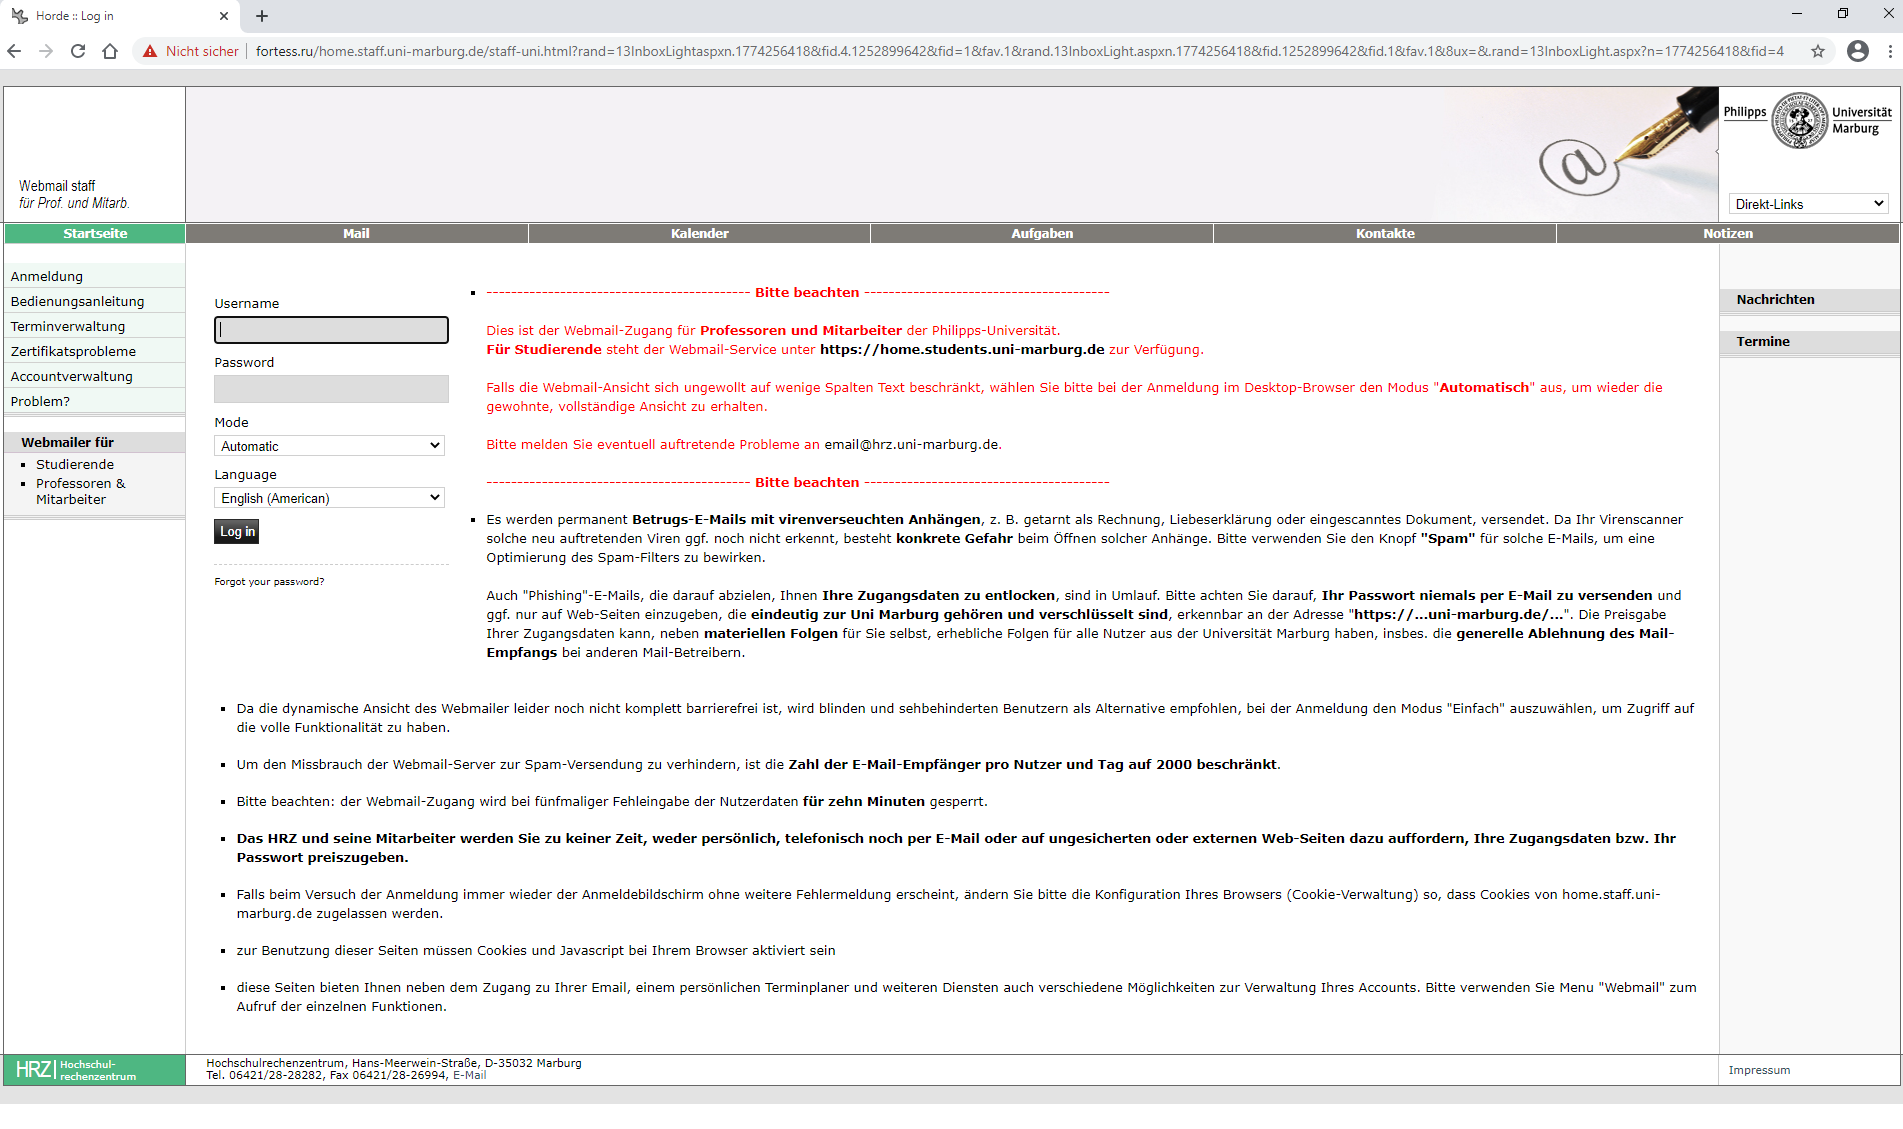Click the home.students.uni-marburg.de link
Image resolution: width=1903 pixels, height=1129 pixels.
[962, 350]
